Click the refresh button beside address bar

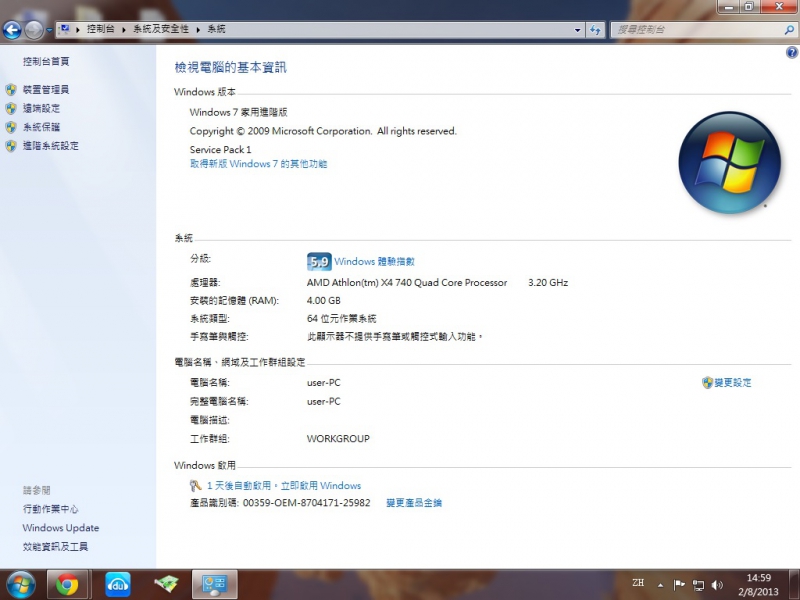596,30
